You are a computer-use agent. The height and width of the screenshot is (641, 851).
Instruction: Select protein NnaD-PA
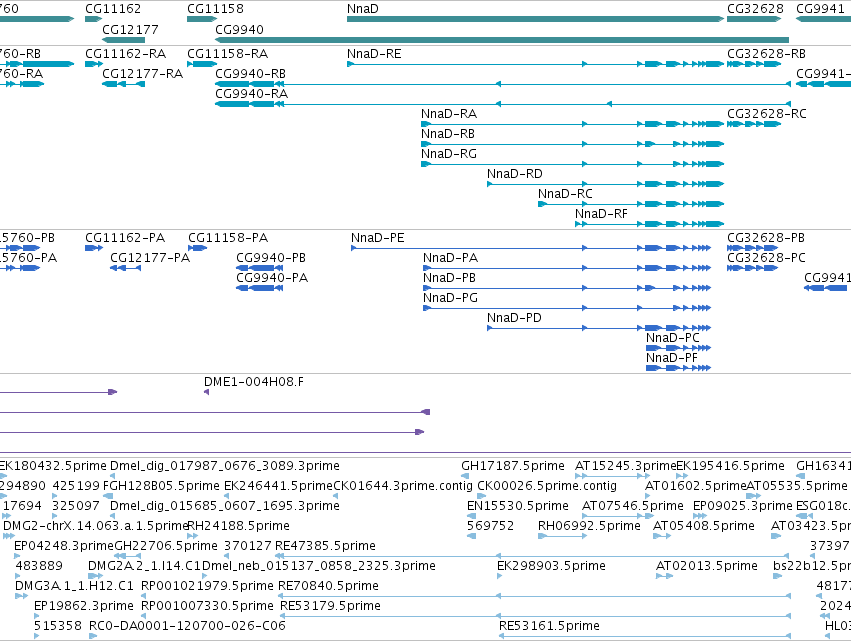click(450, 258)
